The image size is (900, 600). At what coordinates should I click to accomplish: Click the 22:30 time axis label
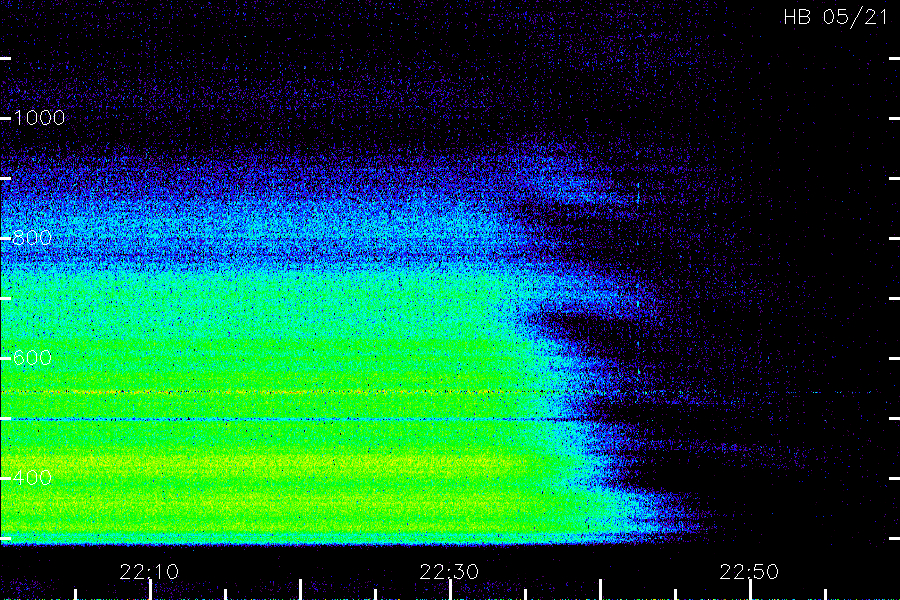tap(449, 571)
